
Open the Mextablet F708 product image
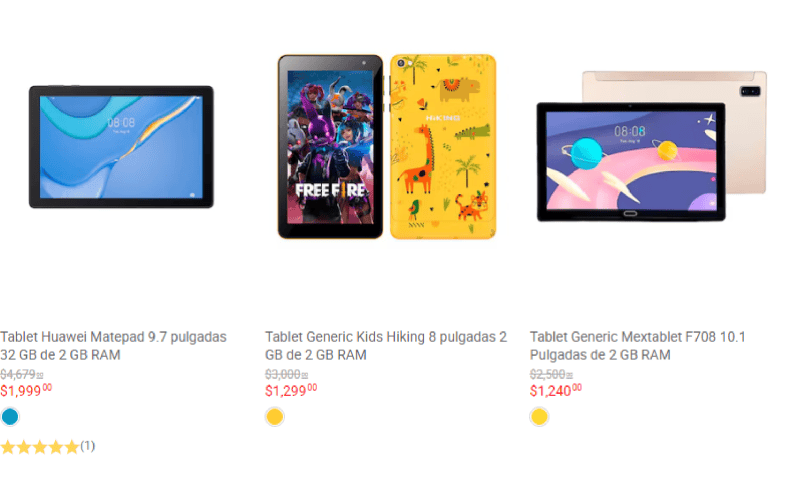(x=652, y=146)
